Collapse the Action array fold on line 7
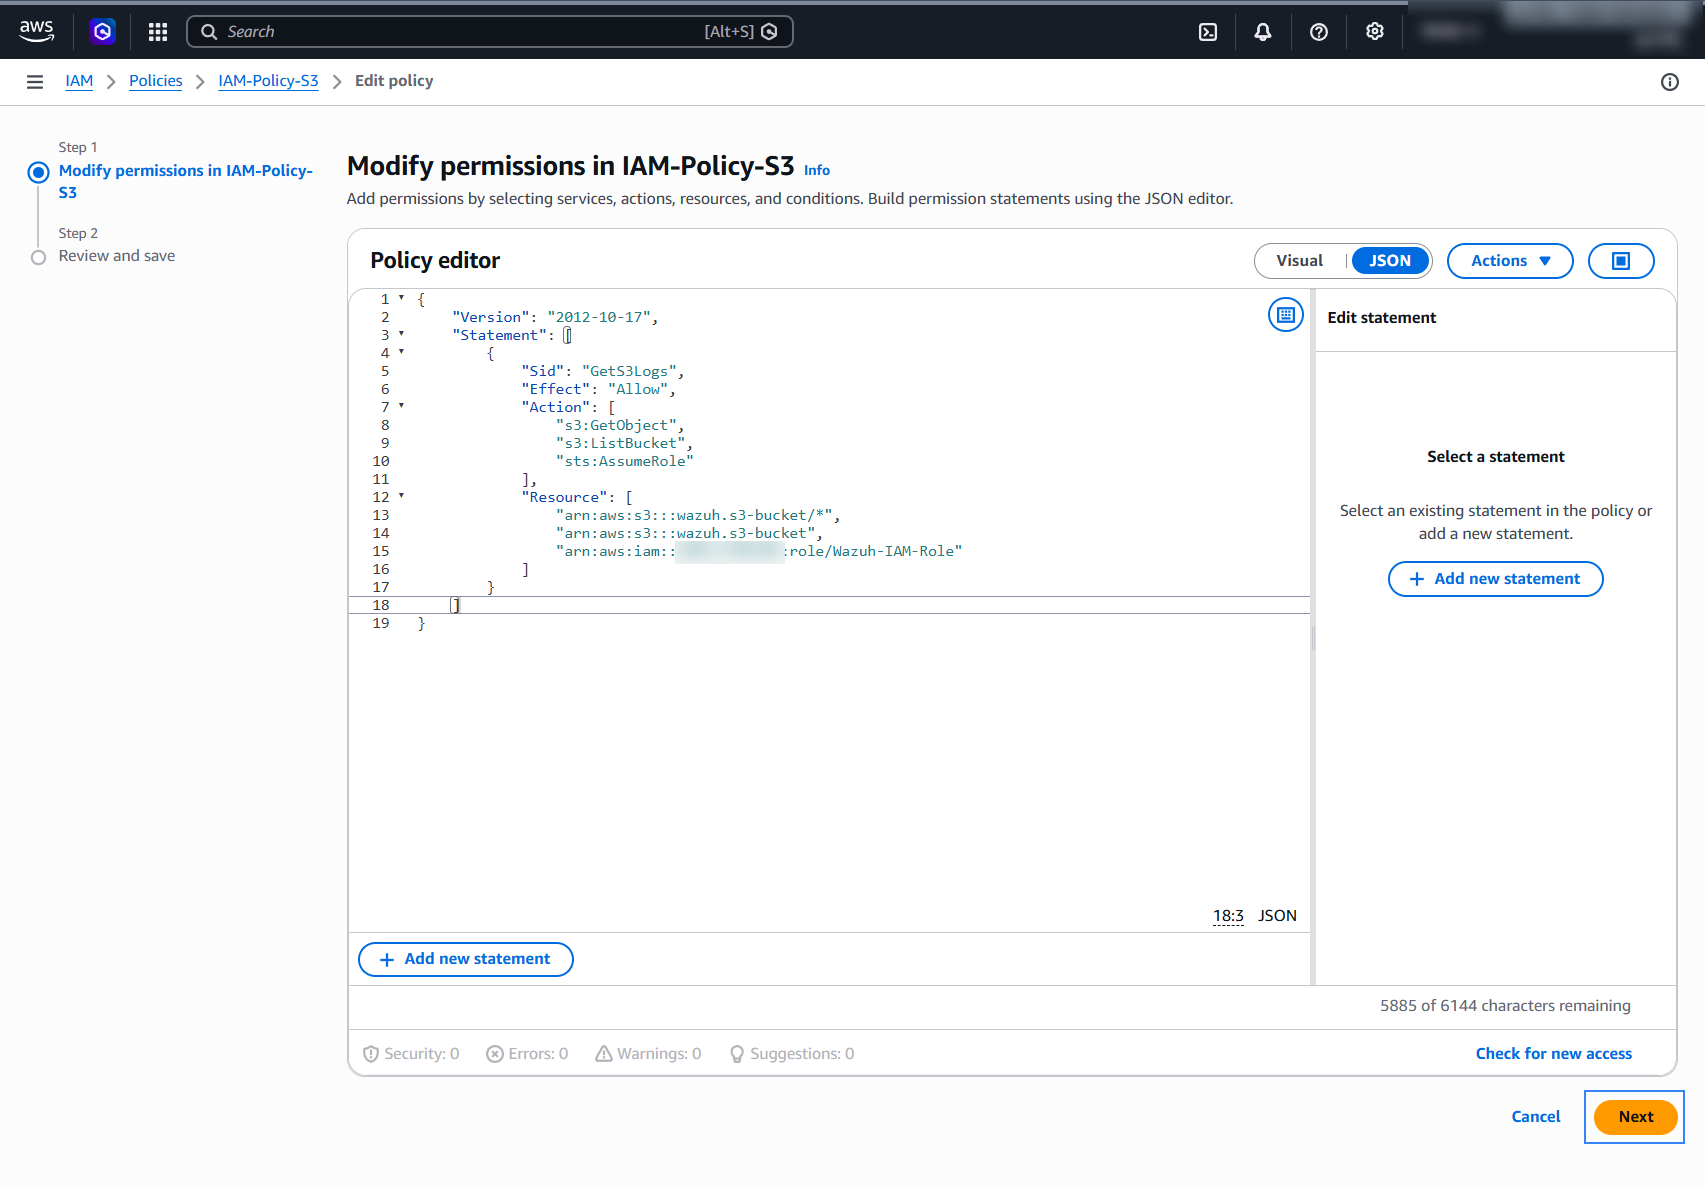Viewport: 1705px width, 1186px height. pos(402,406)
